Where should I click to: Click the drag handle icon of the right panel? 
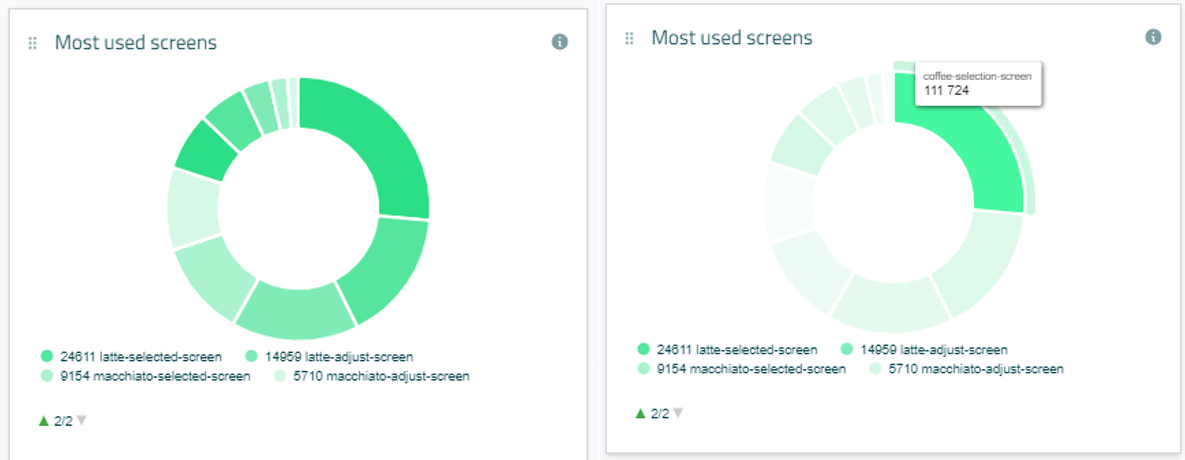tap(629, 38)
